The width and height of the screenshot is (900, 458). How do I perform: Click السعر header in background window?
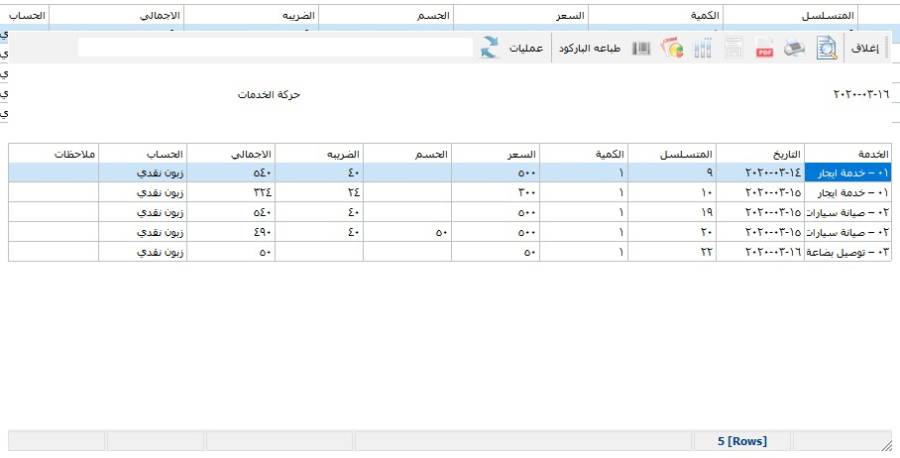click(521, 15)
